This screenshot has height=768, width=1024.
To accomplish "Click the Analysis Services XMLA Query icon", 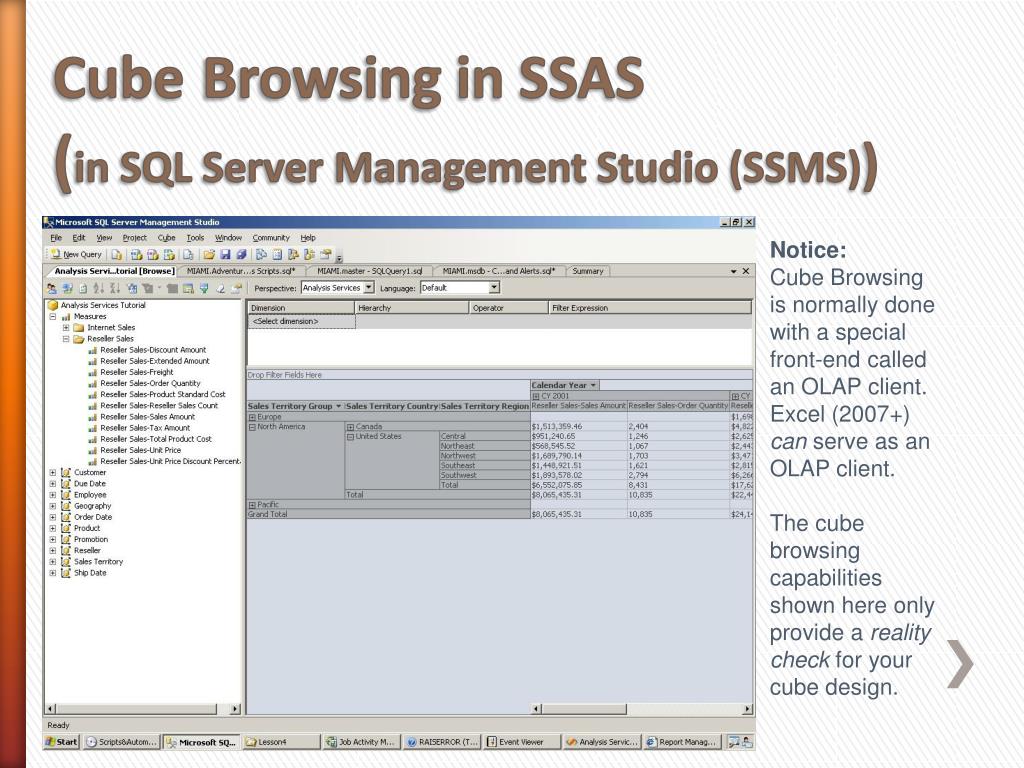I will [169, 254].
